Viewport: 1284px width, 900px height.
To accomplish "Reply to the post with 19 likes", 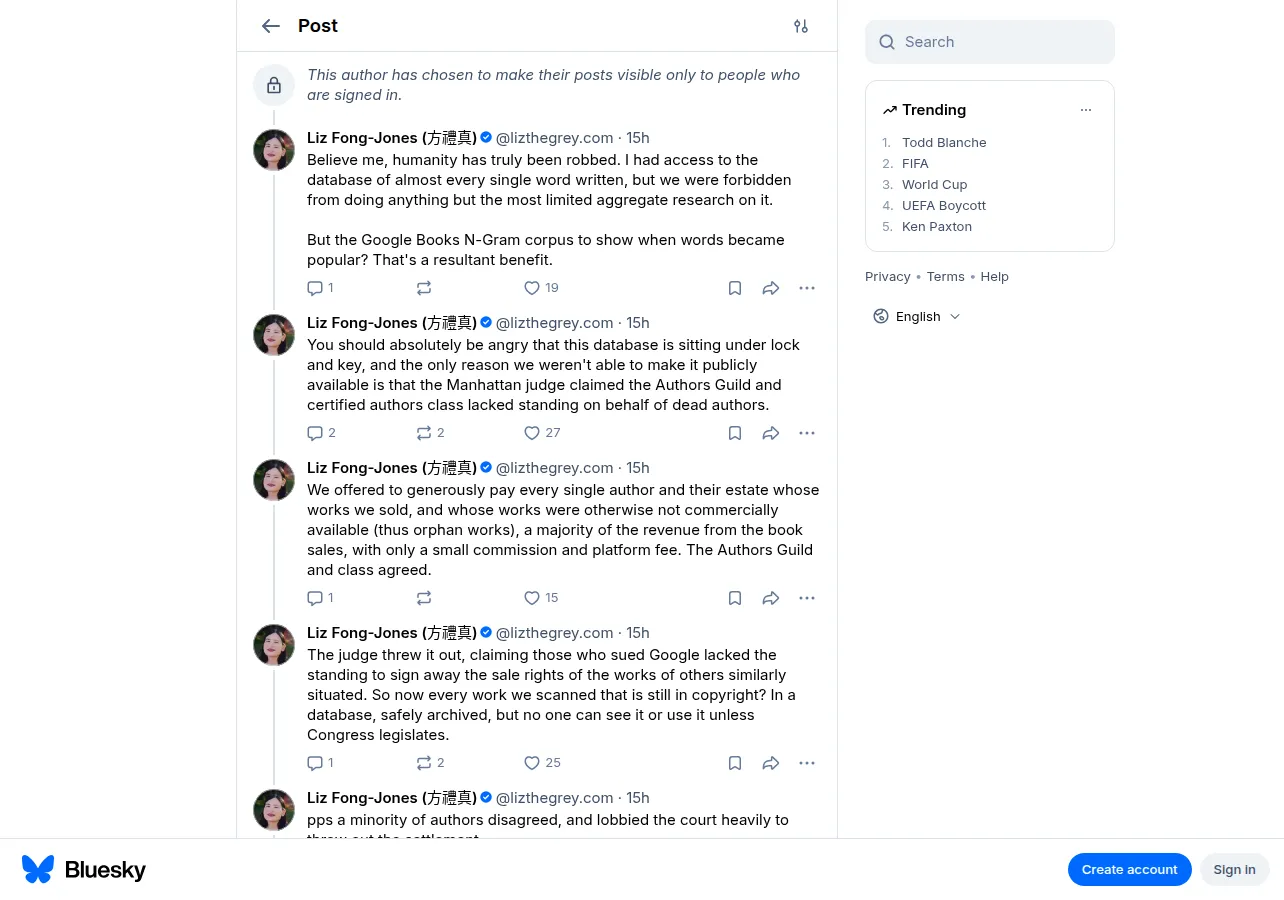I will coord(320,288).
